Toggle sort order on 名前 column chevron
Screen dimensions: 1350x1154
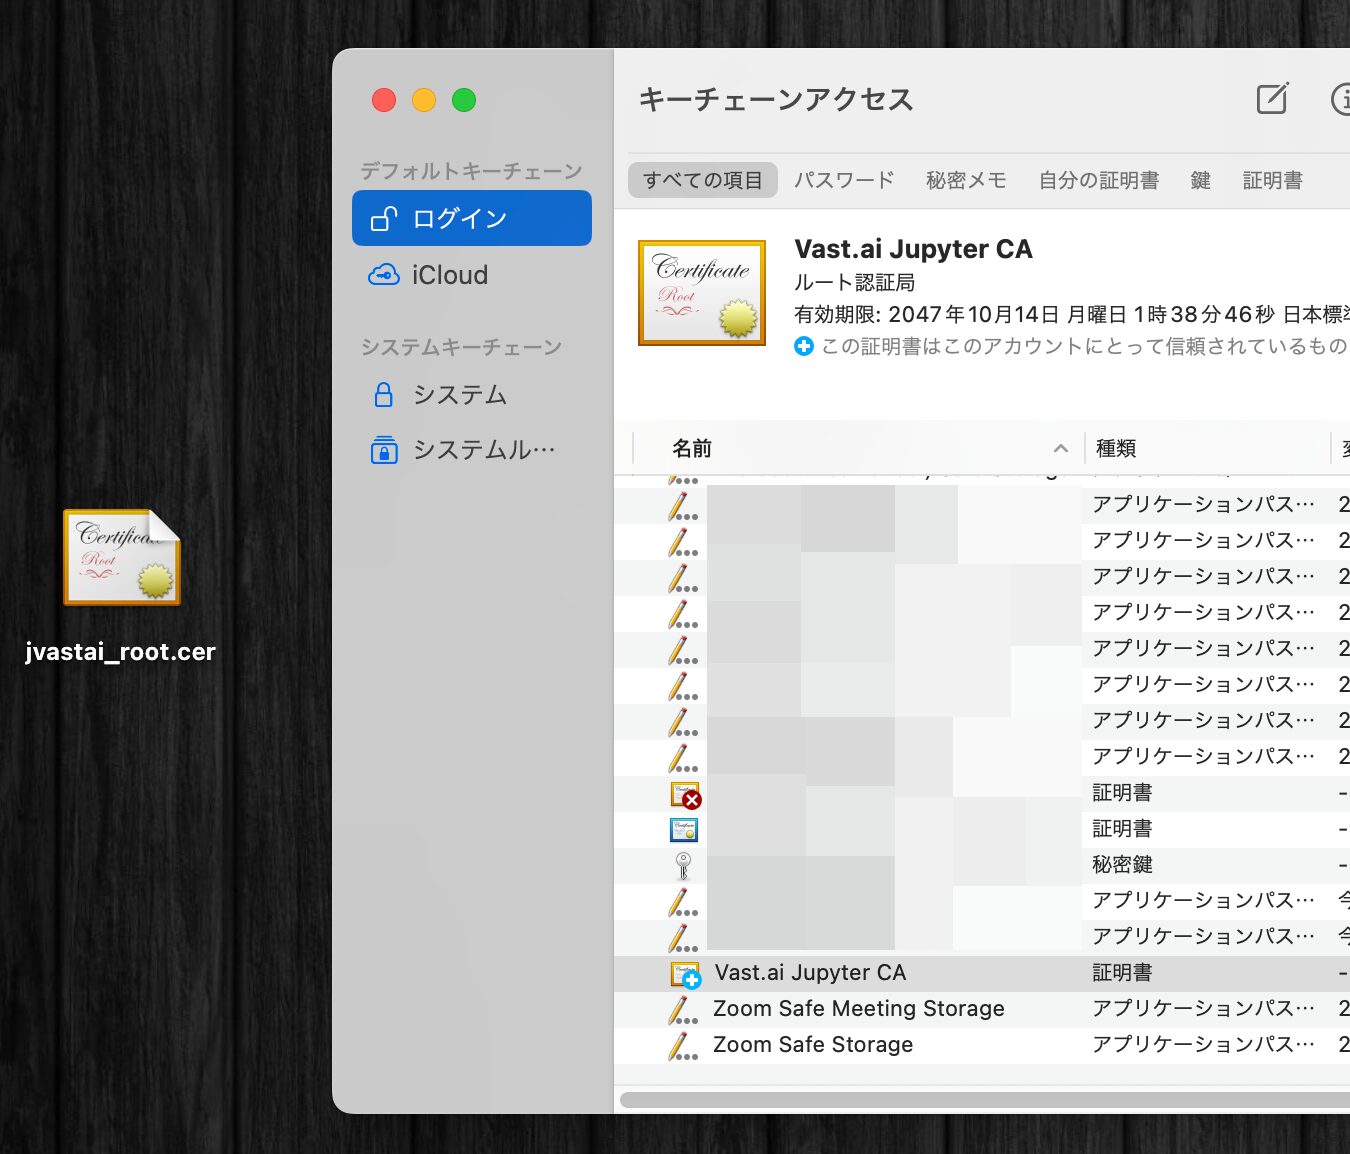pyautogui.click(x=1061, y=449)
